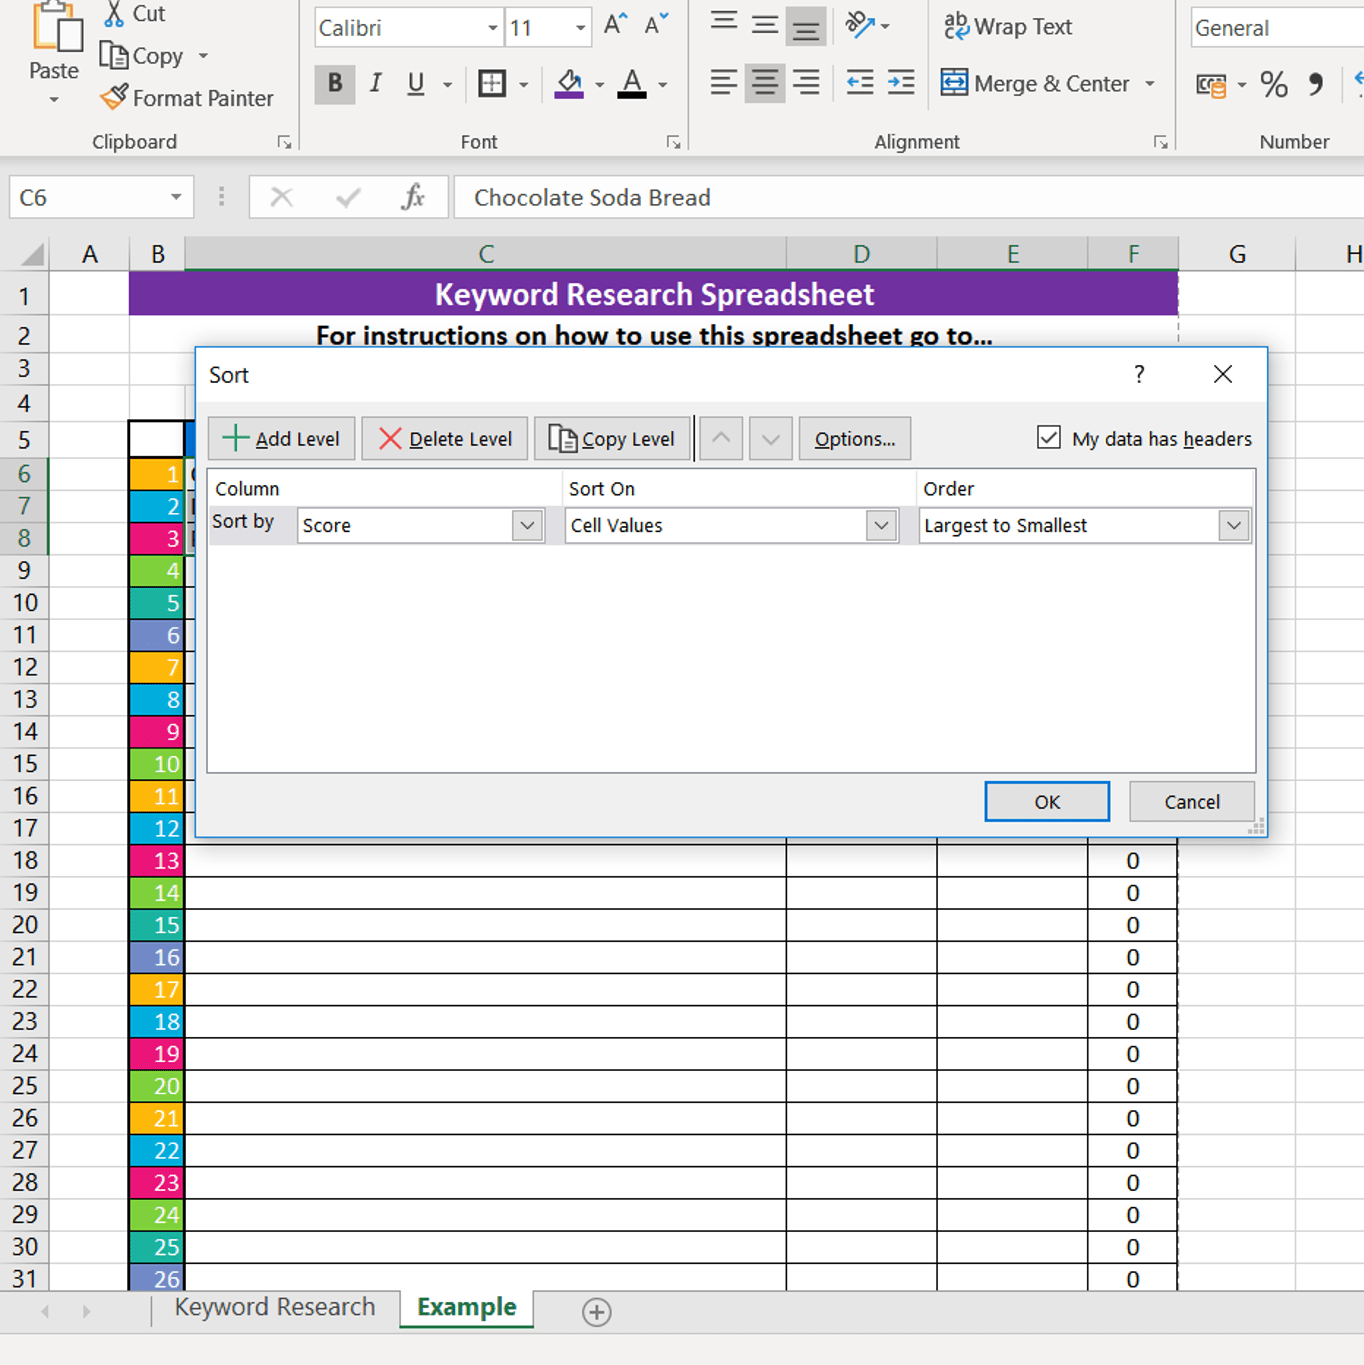Select the Format Painter brush

coord(114,97)
